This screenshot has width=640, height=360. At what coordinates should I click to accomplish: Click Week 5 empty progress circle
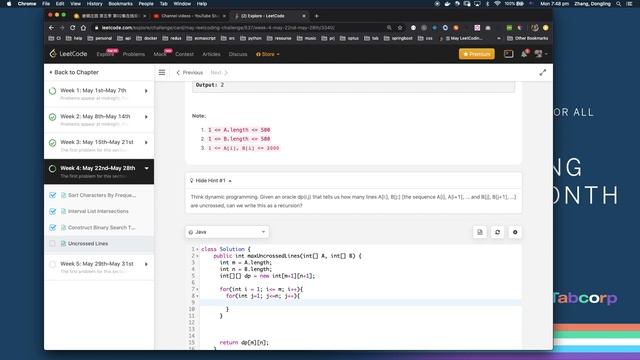[x=52, y=264]
